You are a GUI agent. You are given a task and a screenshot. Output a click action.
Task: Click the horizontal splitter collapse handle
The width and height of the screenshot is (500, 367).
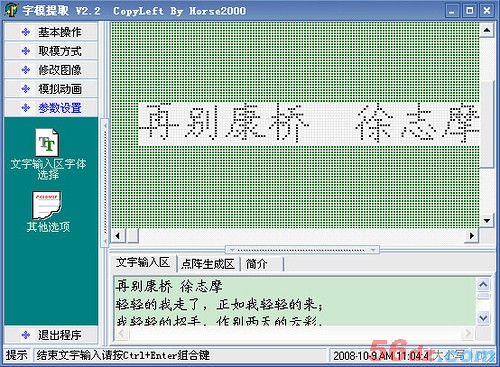(x=302, y=250)
